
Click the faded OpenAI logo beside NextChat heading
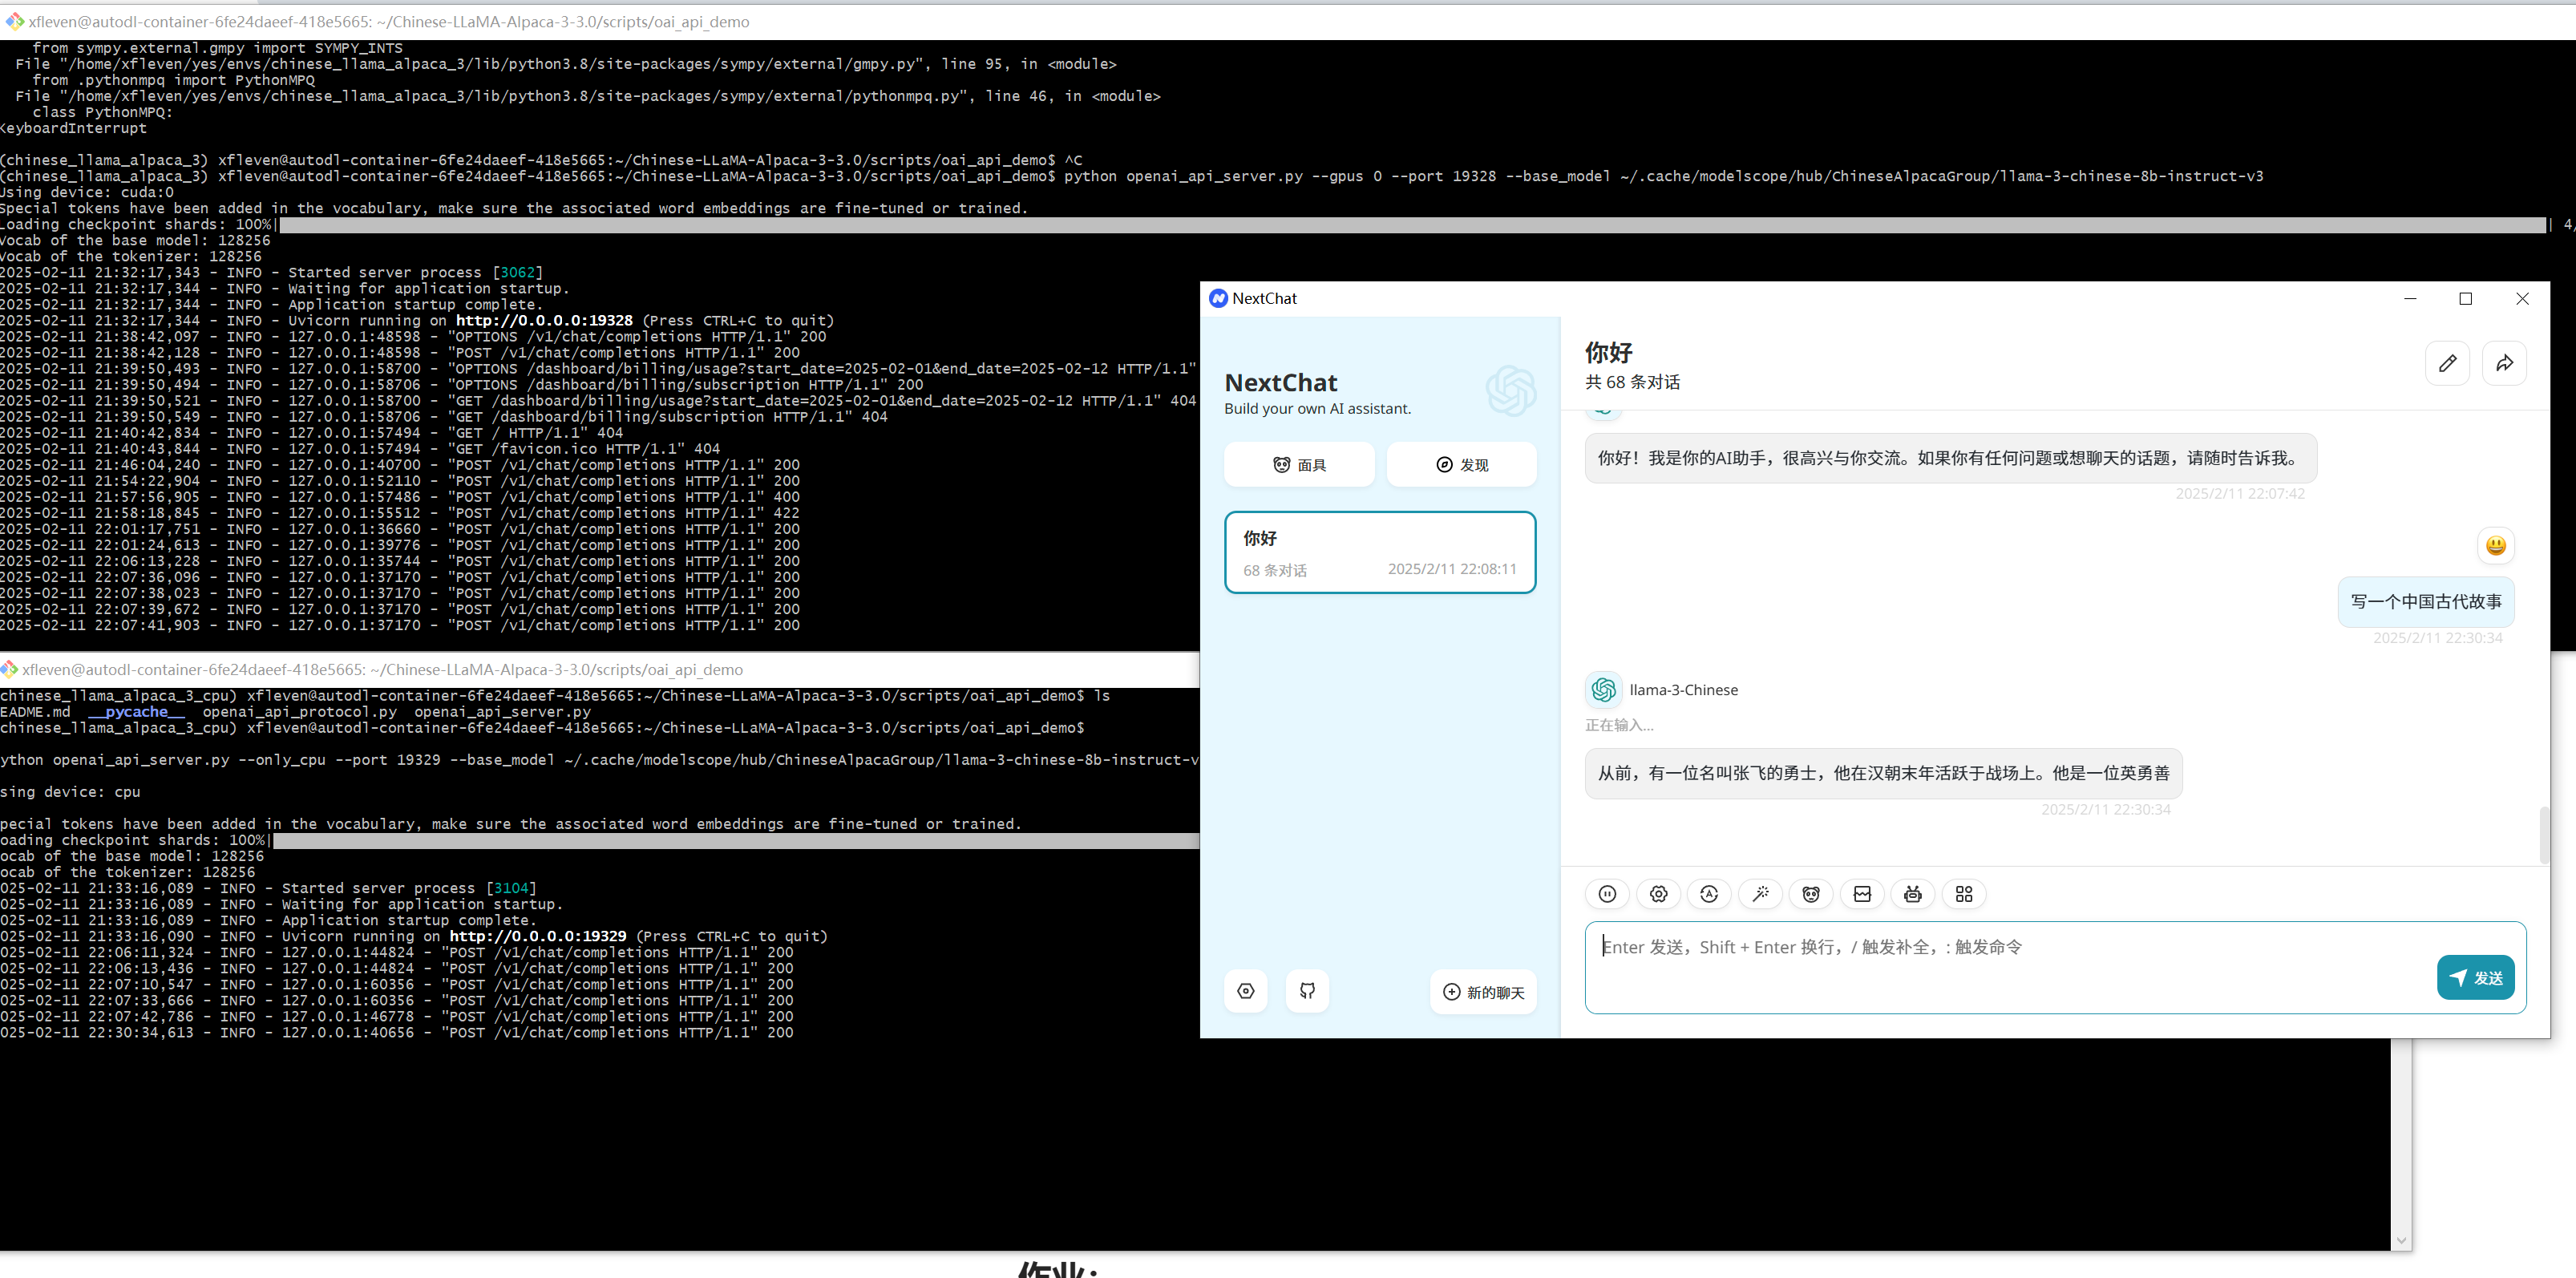click(1510, 390)
